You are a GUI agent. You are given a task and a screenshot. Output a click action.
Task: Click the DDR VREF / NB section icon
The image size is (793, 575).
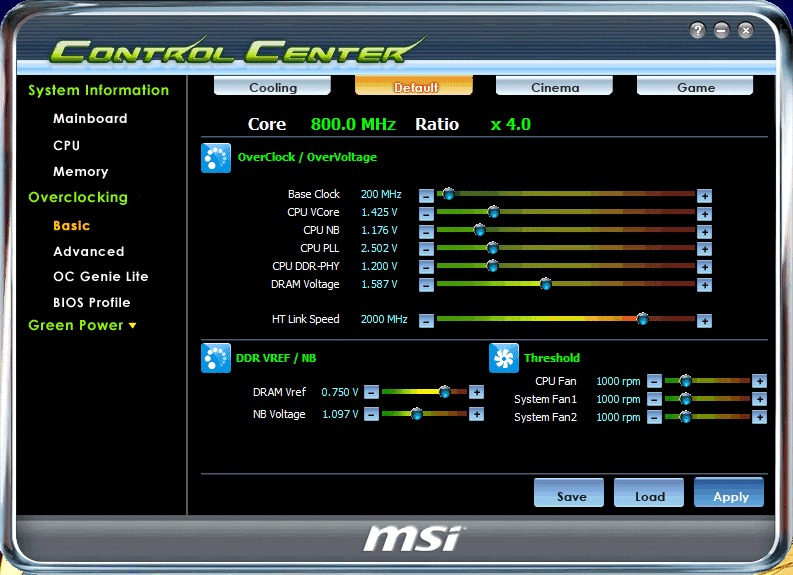(216, 358)
